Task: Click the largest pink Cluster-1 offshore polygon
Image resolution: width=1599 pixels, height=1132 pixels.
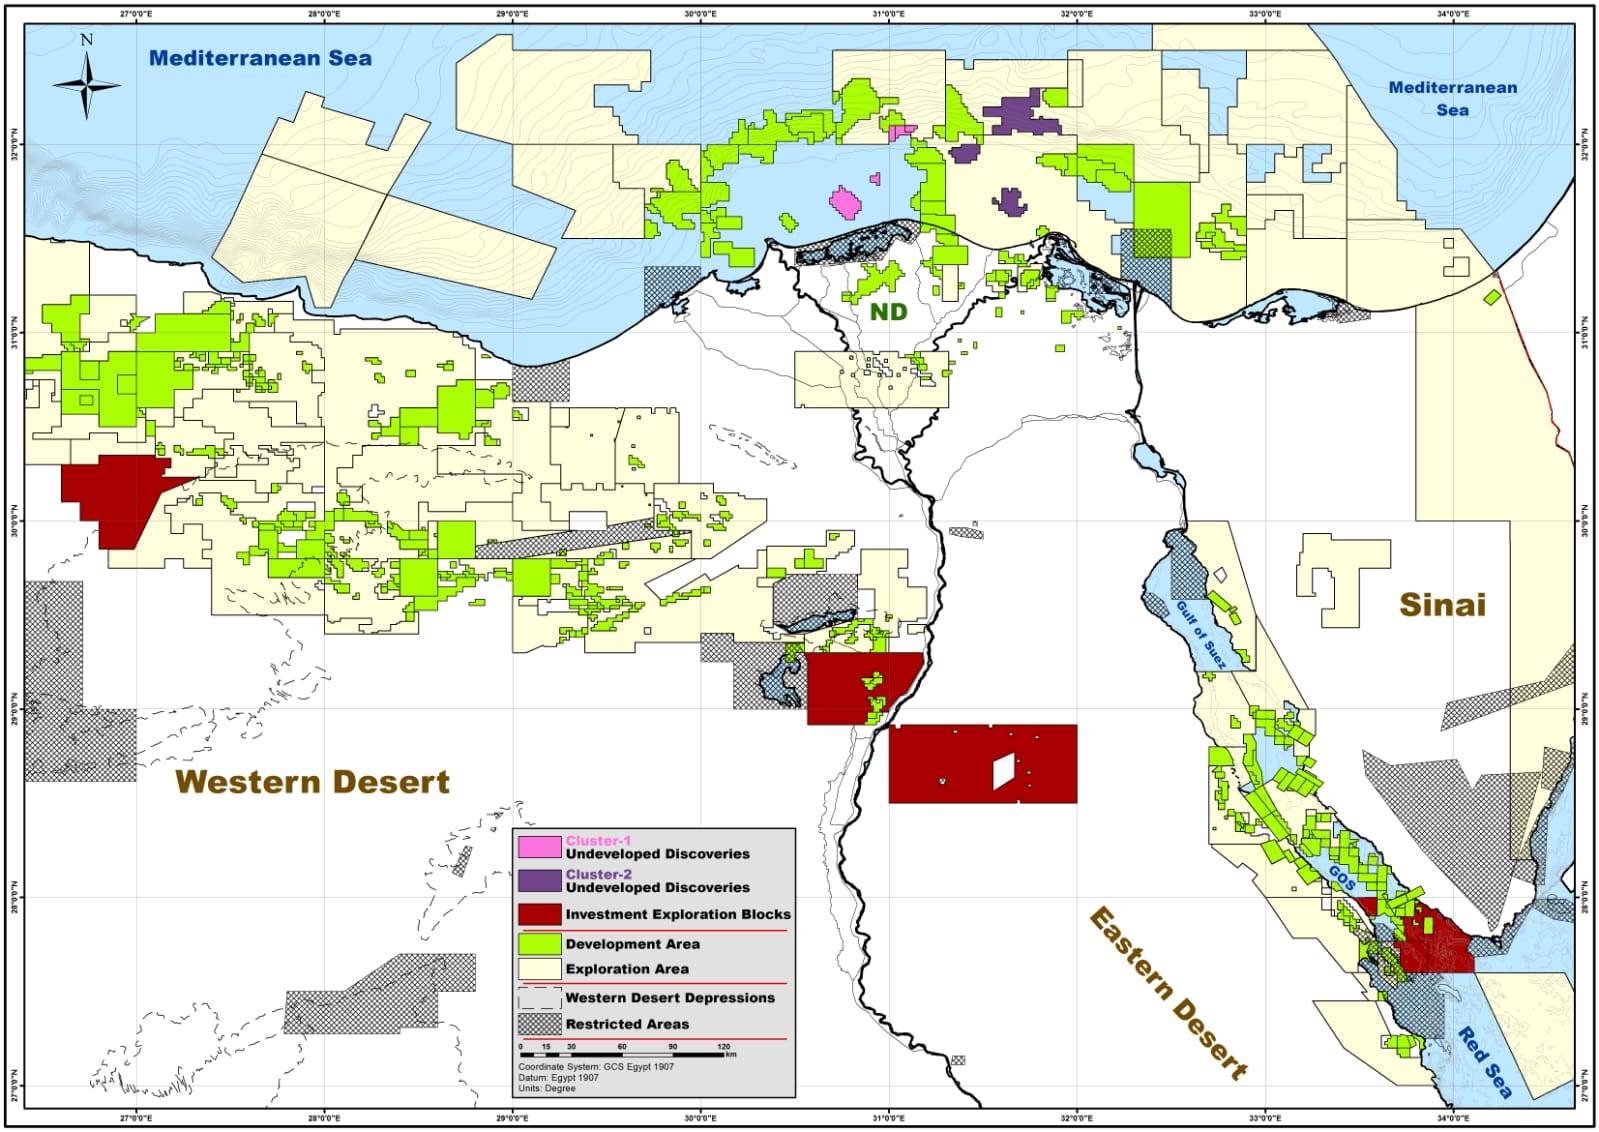Action: [x=846, y=203]
